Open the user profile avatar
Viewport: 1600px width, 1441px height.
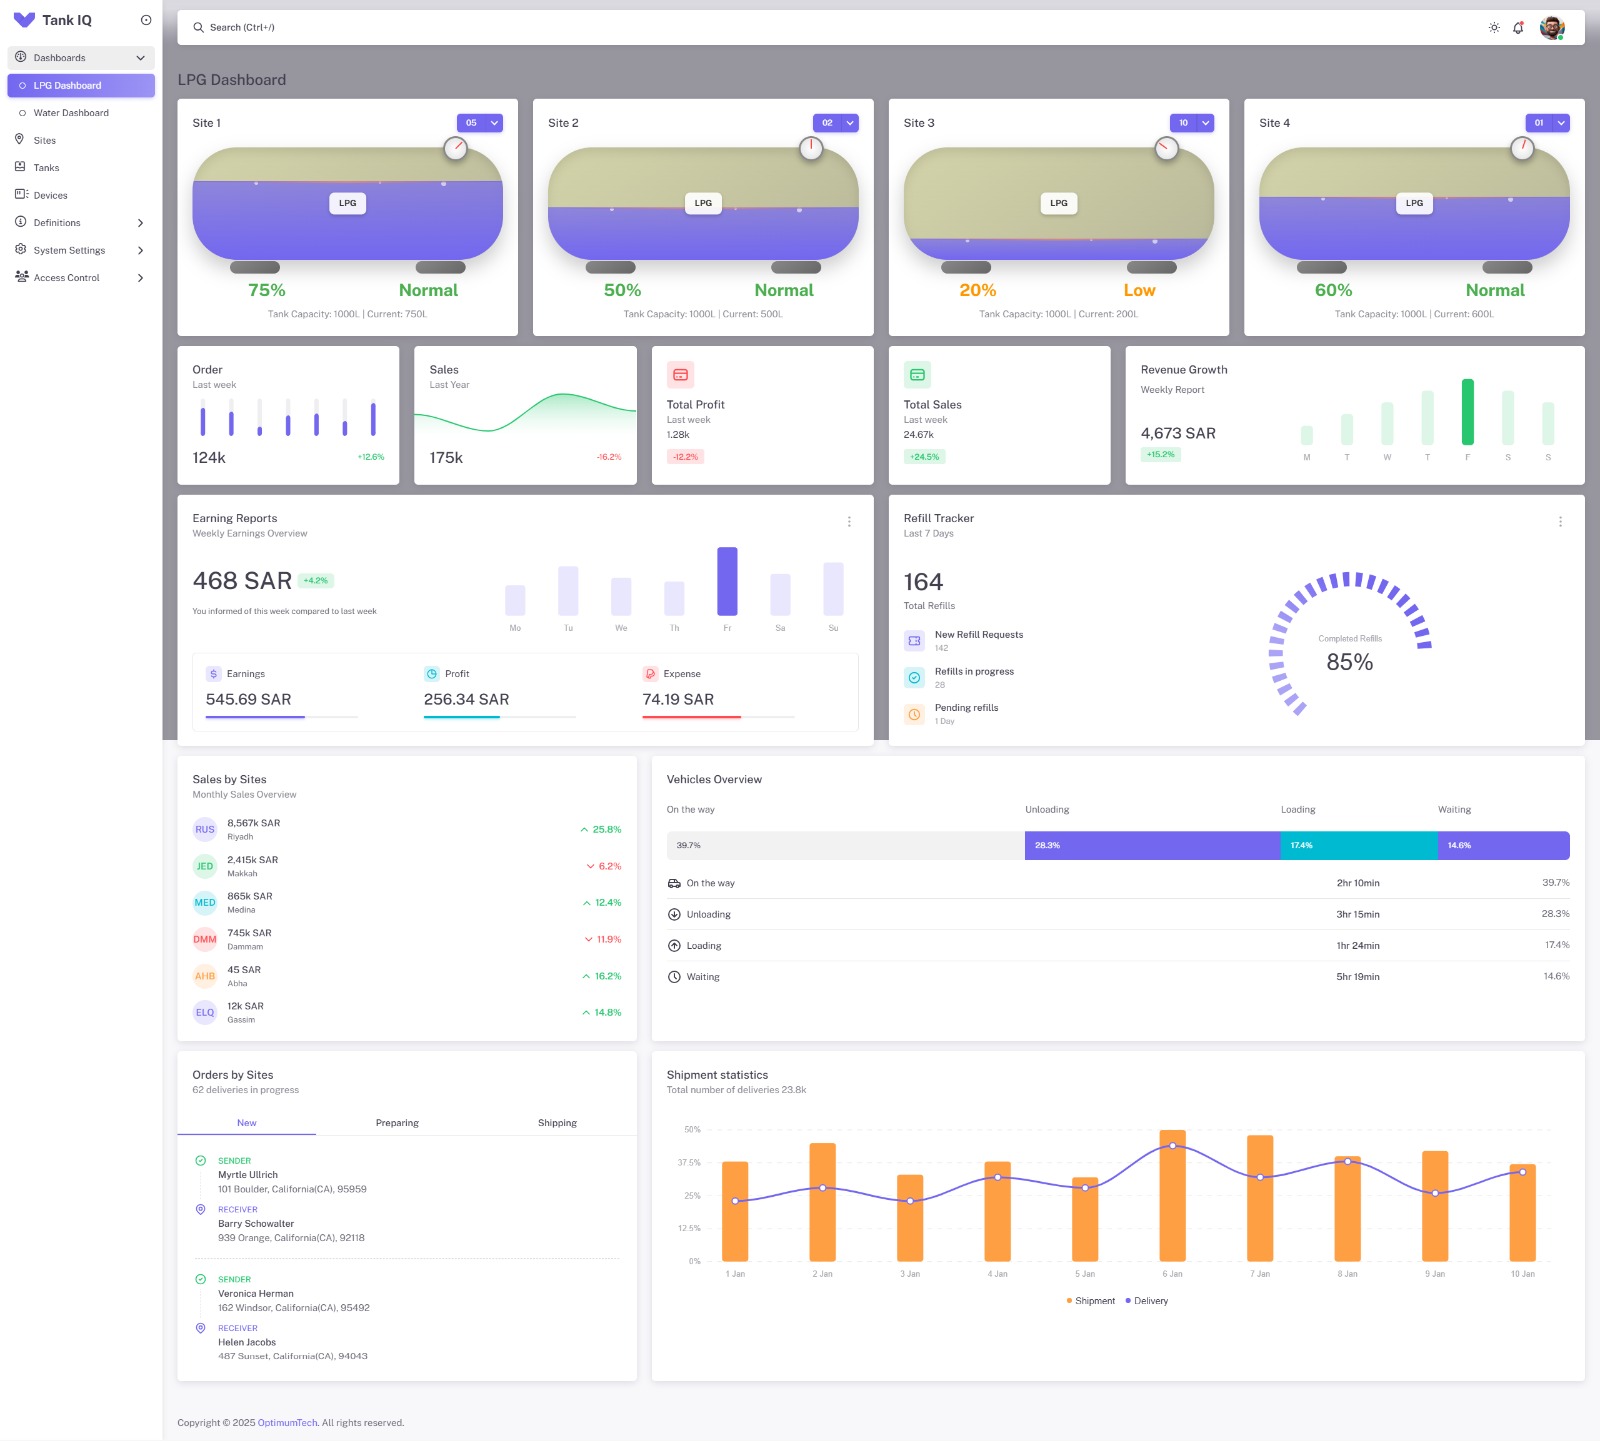pyautogui.click(x=1551, y=28)
